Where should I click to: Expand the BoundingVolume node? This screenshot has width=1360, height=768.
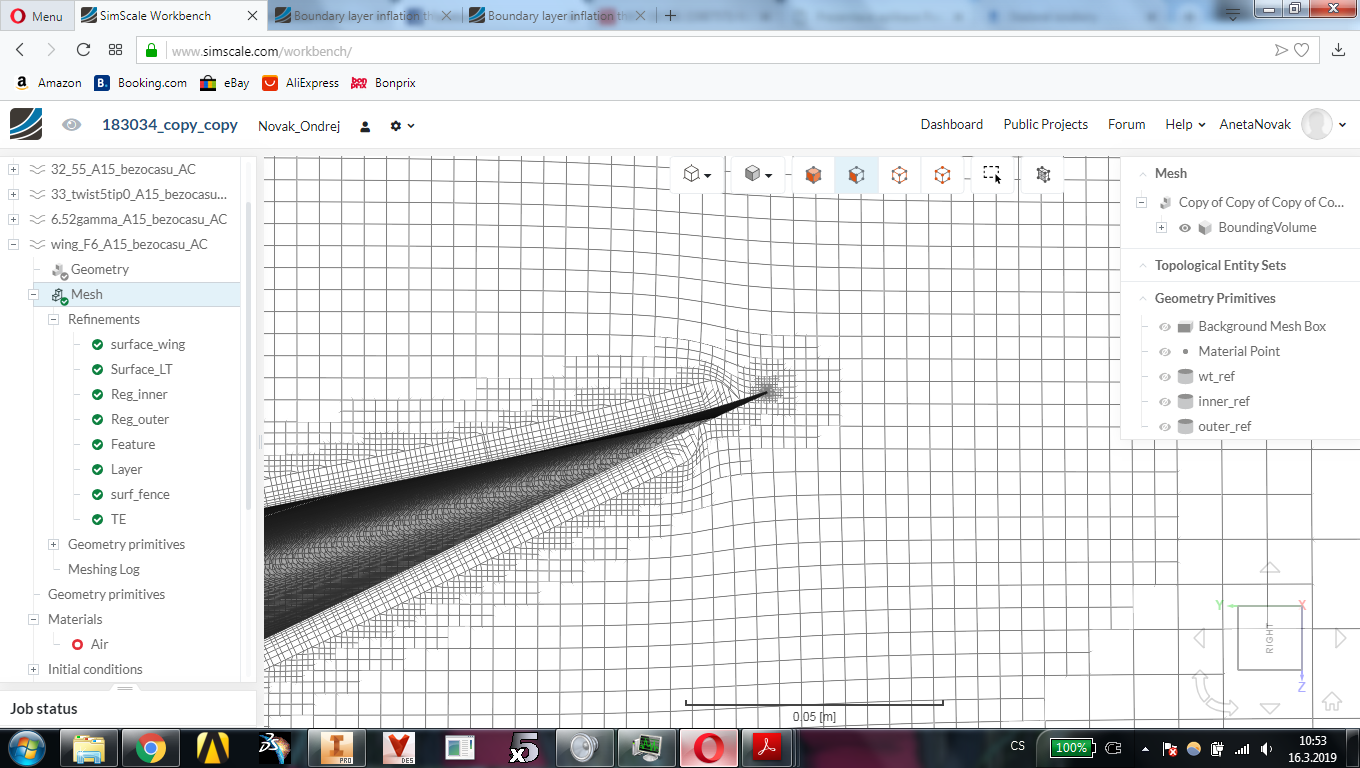tap(1161, 227)
